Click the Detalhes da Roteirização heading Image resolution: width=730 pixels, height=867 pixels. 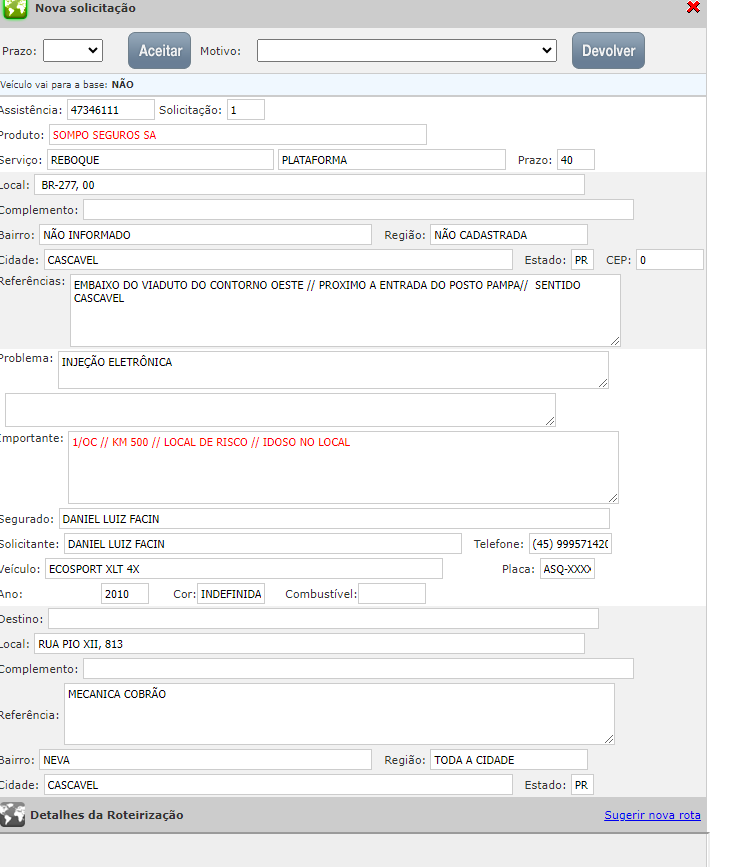[x=107, y=815]
